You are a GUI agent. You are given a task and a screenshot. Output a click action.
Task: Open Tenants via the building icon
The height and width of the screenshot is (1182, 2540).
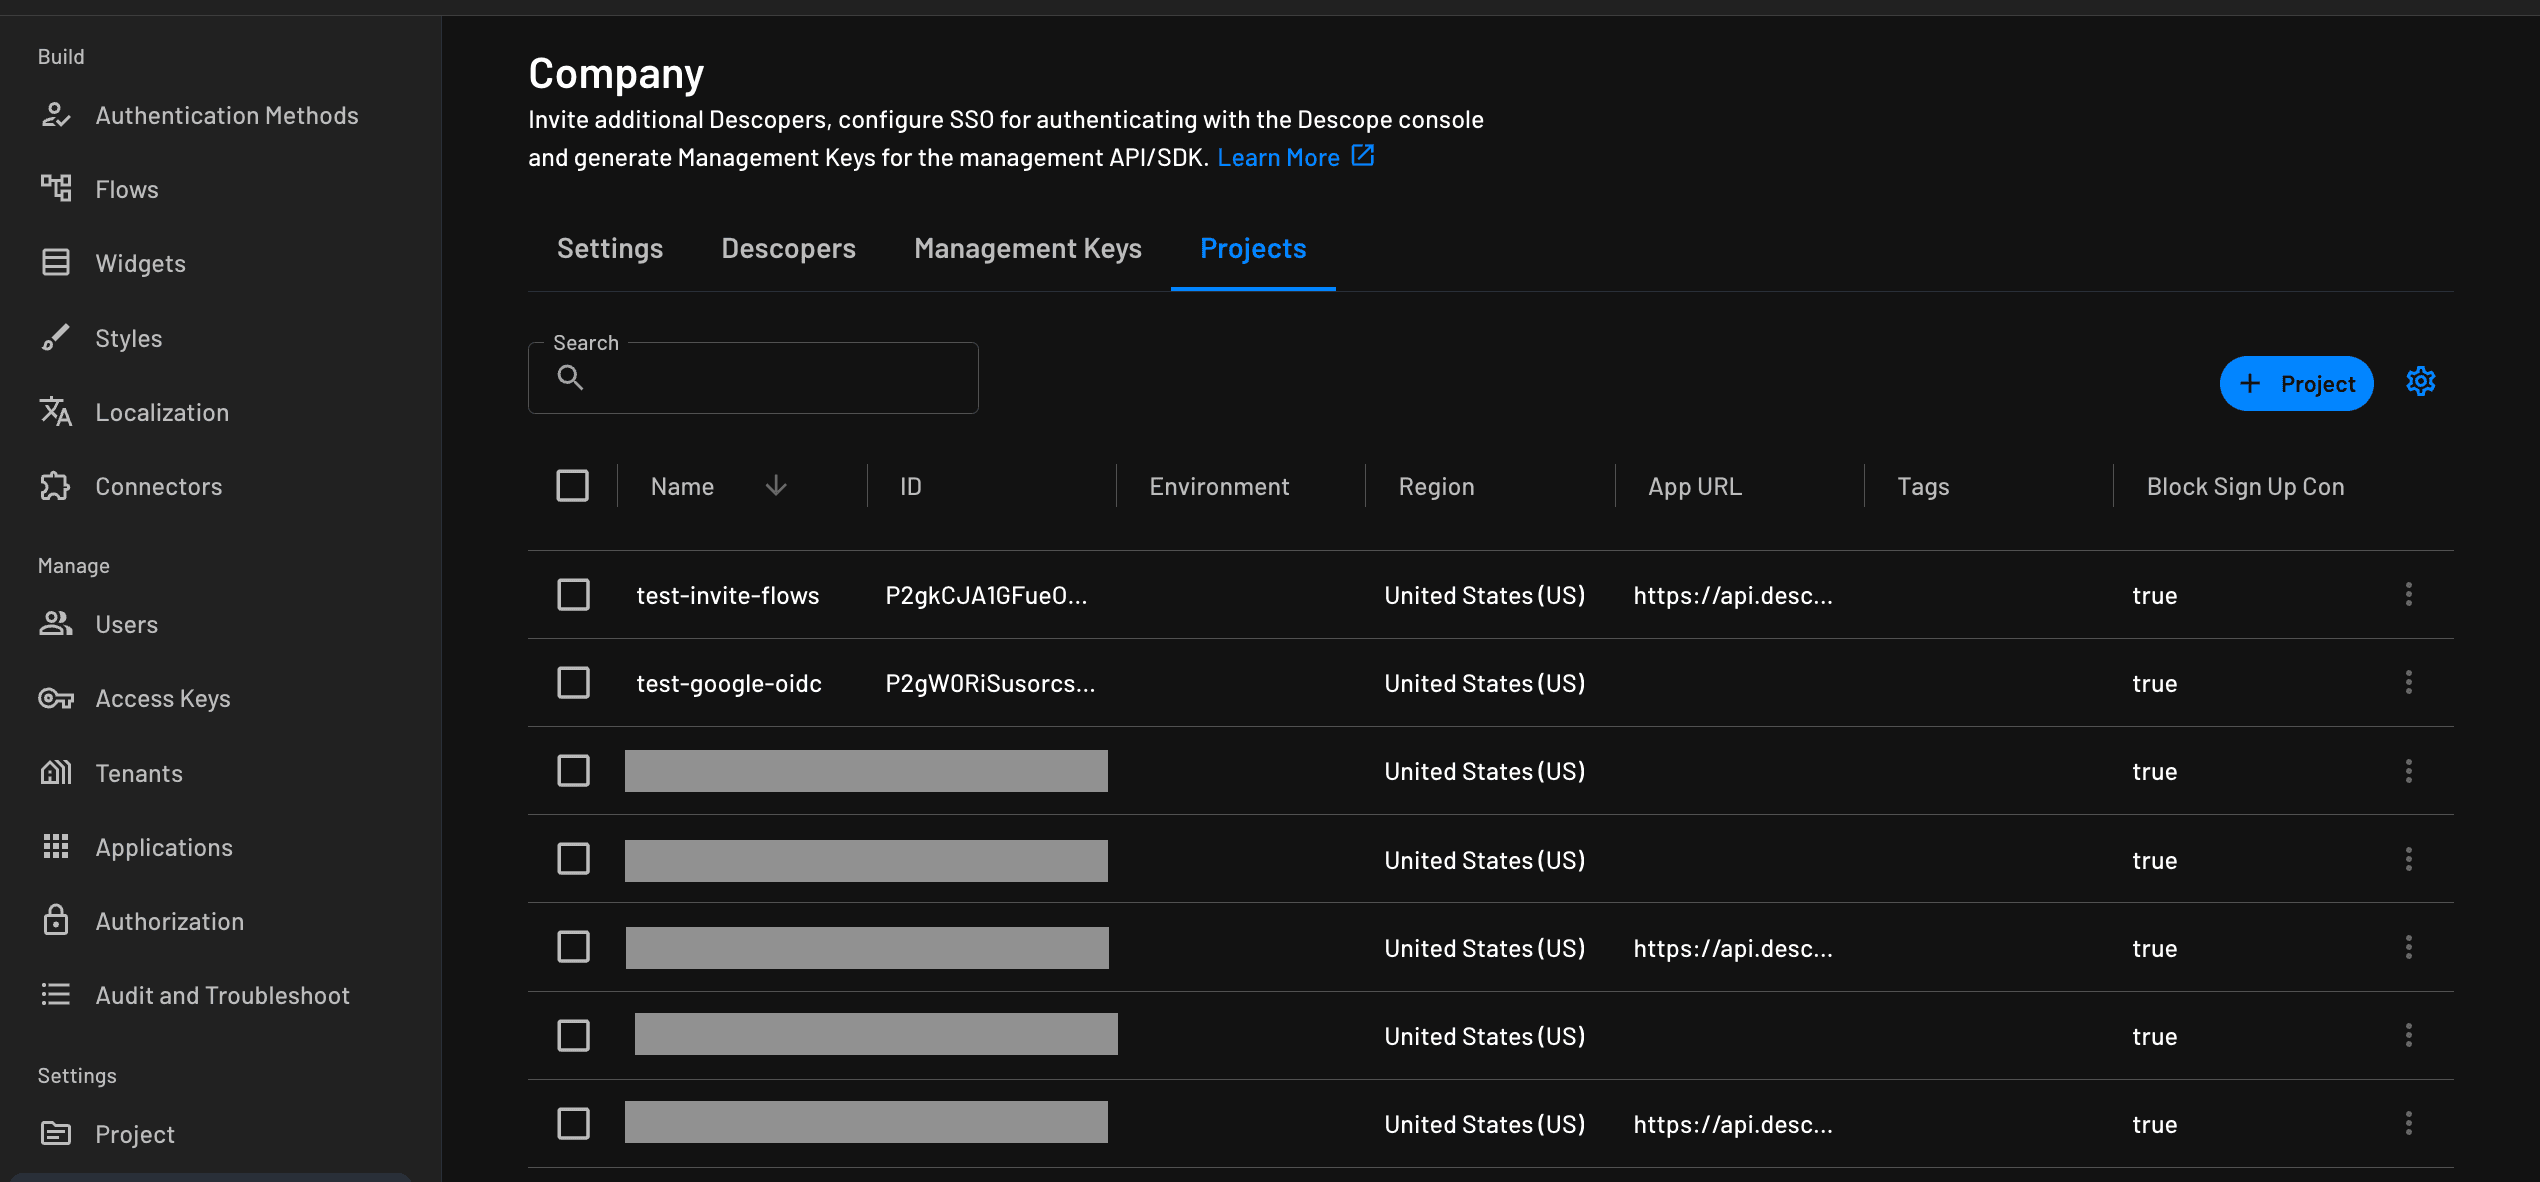coord(56,773)
